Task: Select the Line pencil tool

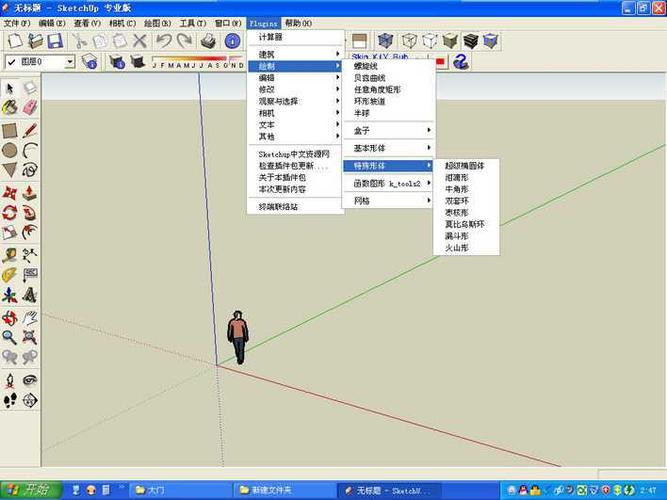Action: click(30, 131)
